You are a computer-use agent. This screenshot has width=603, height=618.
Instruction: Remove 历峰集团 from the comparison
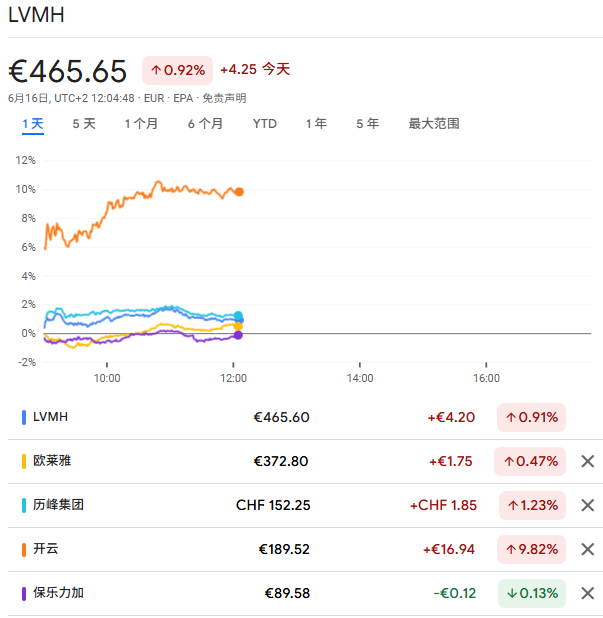tap(587, 505)
